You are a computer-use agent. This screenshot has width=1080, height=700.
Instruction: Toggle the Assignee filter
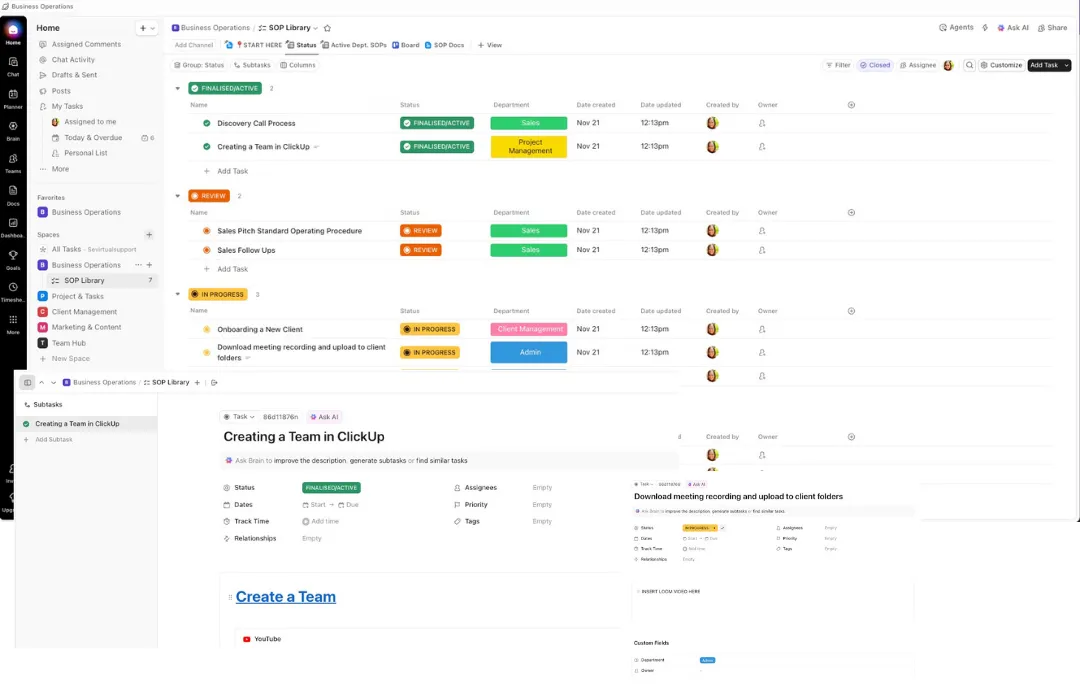(918, 65)
